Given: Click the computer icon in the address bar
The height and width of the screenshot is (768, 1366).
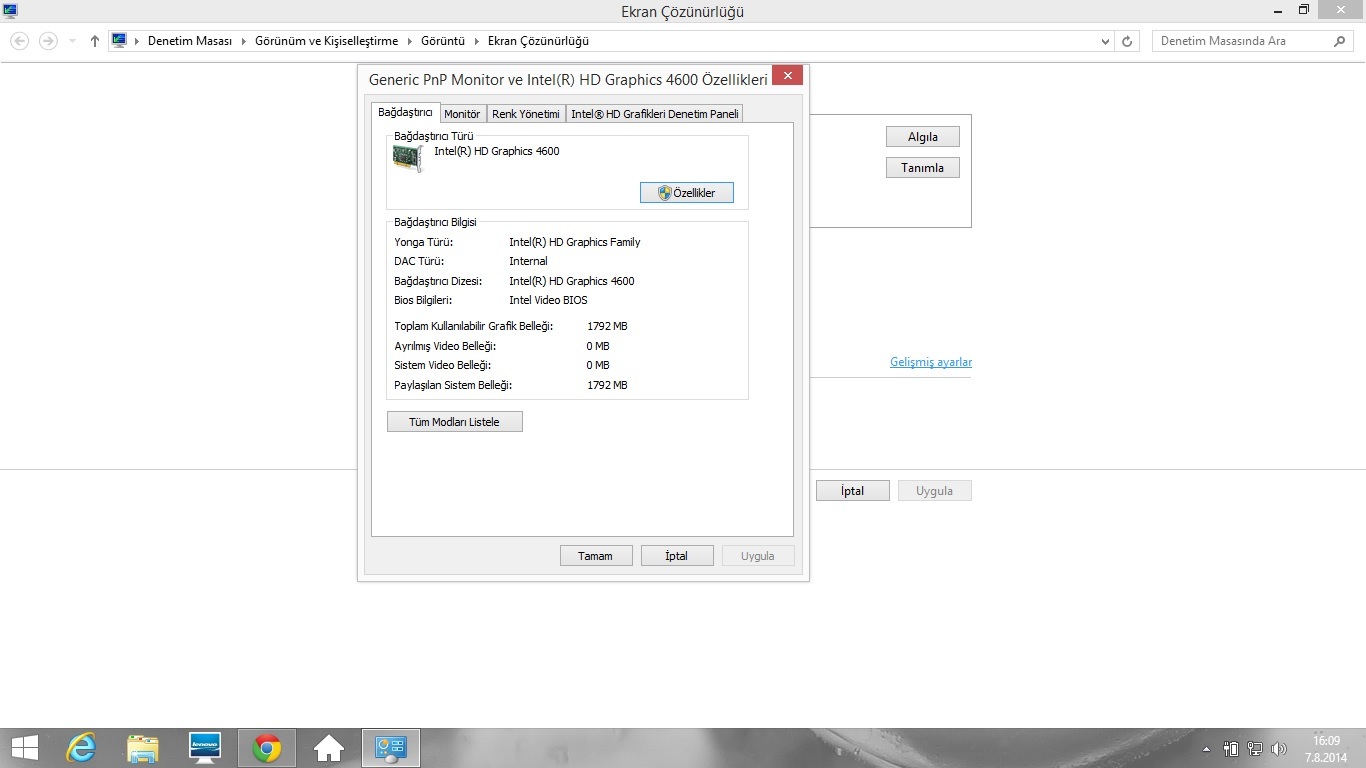Looking at the screenshot, I should tap(119, 41).
